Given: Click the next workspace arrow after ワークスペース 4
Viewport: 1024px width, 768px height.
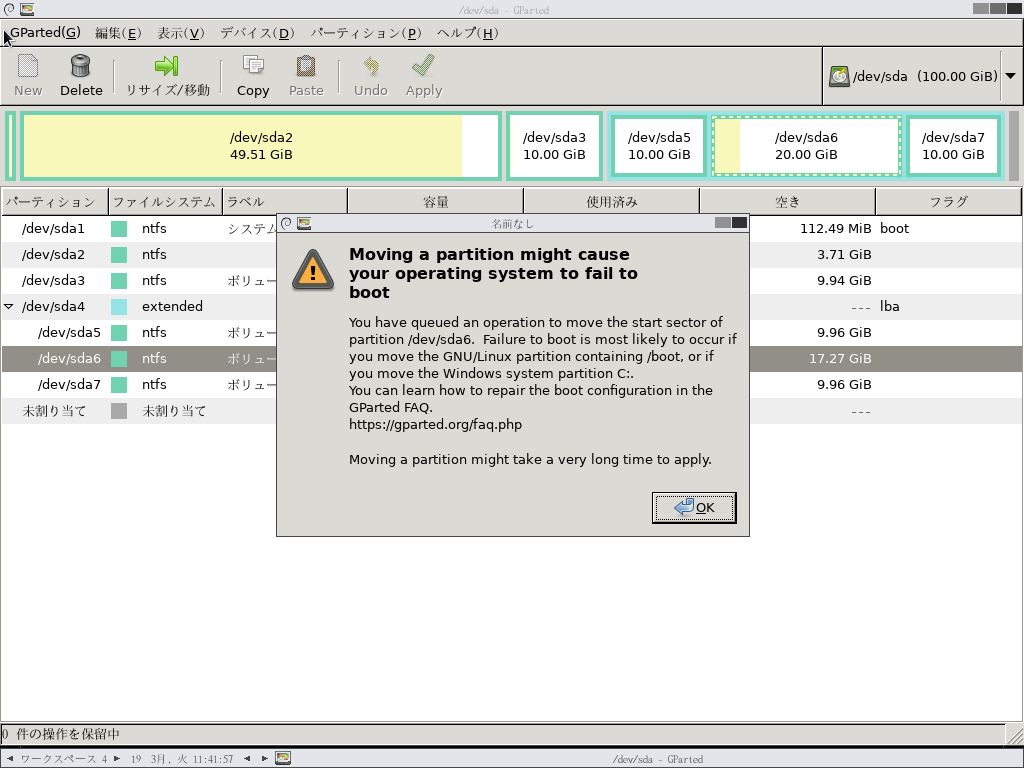Looking at the screenshot, I should click(117, 759).
